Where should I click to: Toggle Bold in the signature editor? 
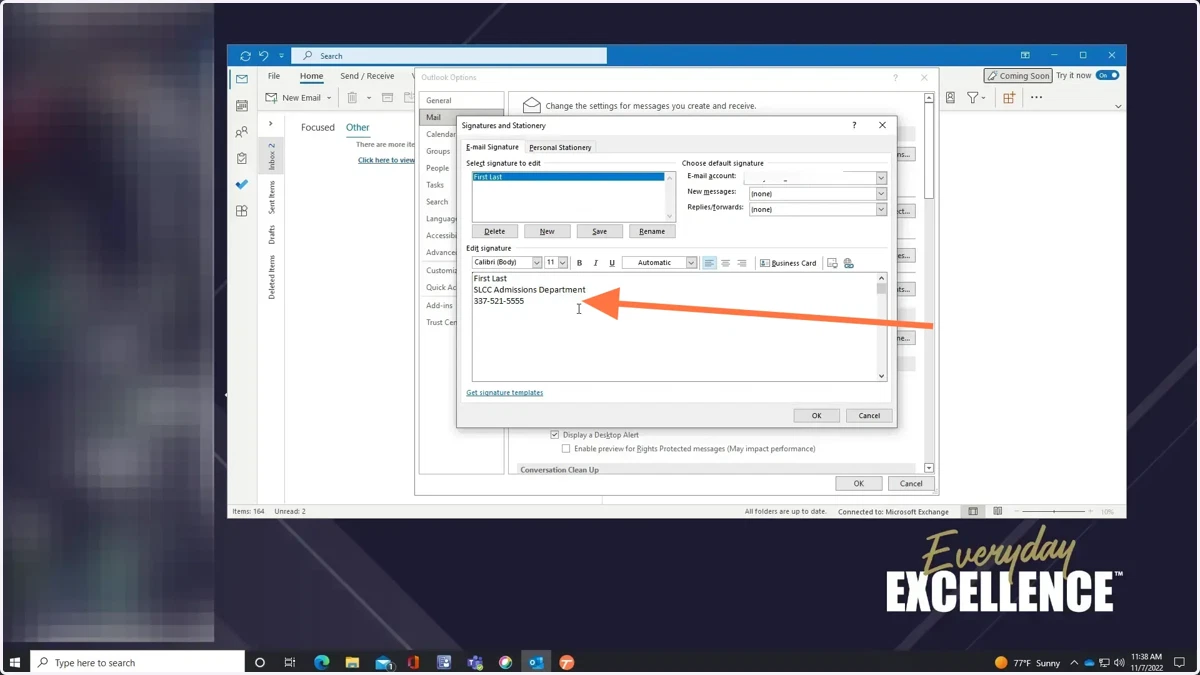point(579,263)
